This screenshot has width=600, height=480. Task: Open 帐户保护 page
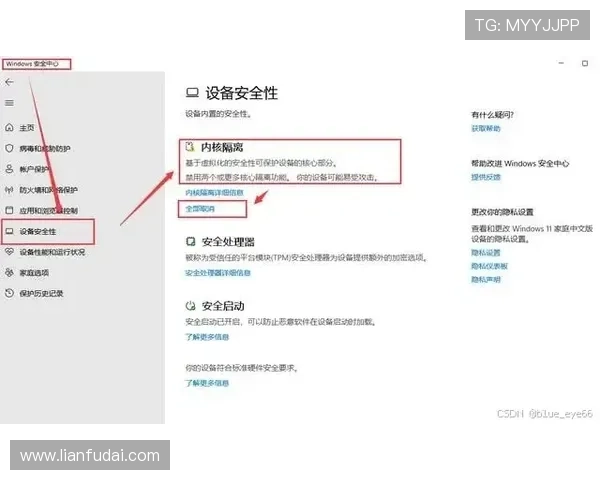[x=34, y=169]
